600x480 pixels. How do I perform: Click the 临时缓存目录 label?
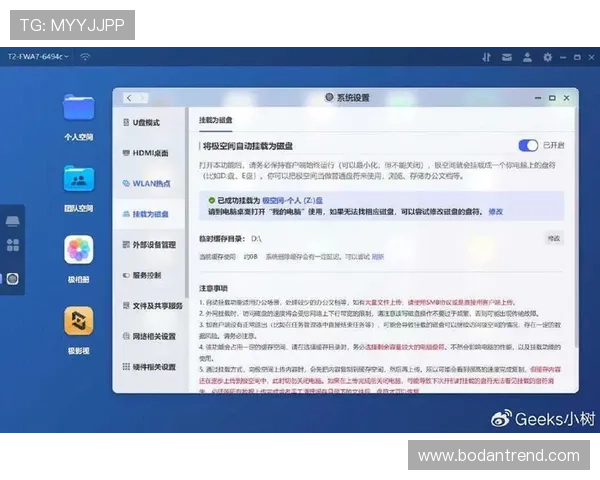(x=222, y=239)
